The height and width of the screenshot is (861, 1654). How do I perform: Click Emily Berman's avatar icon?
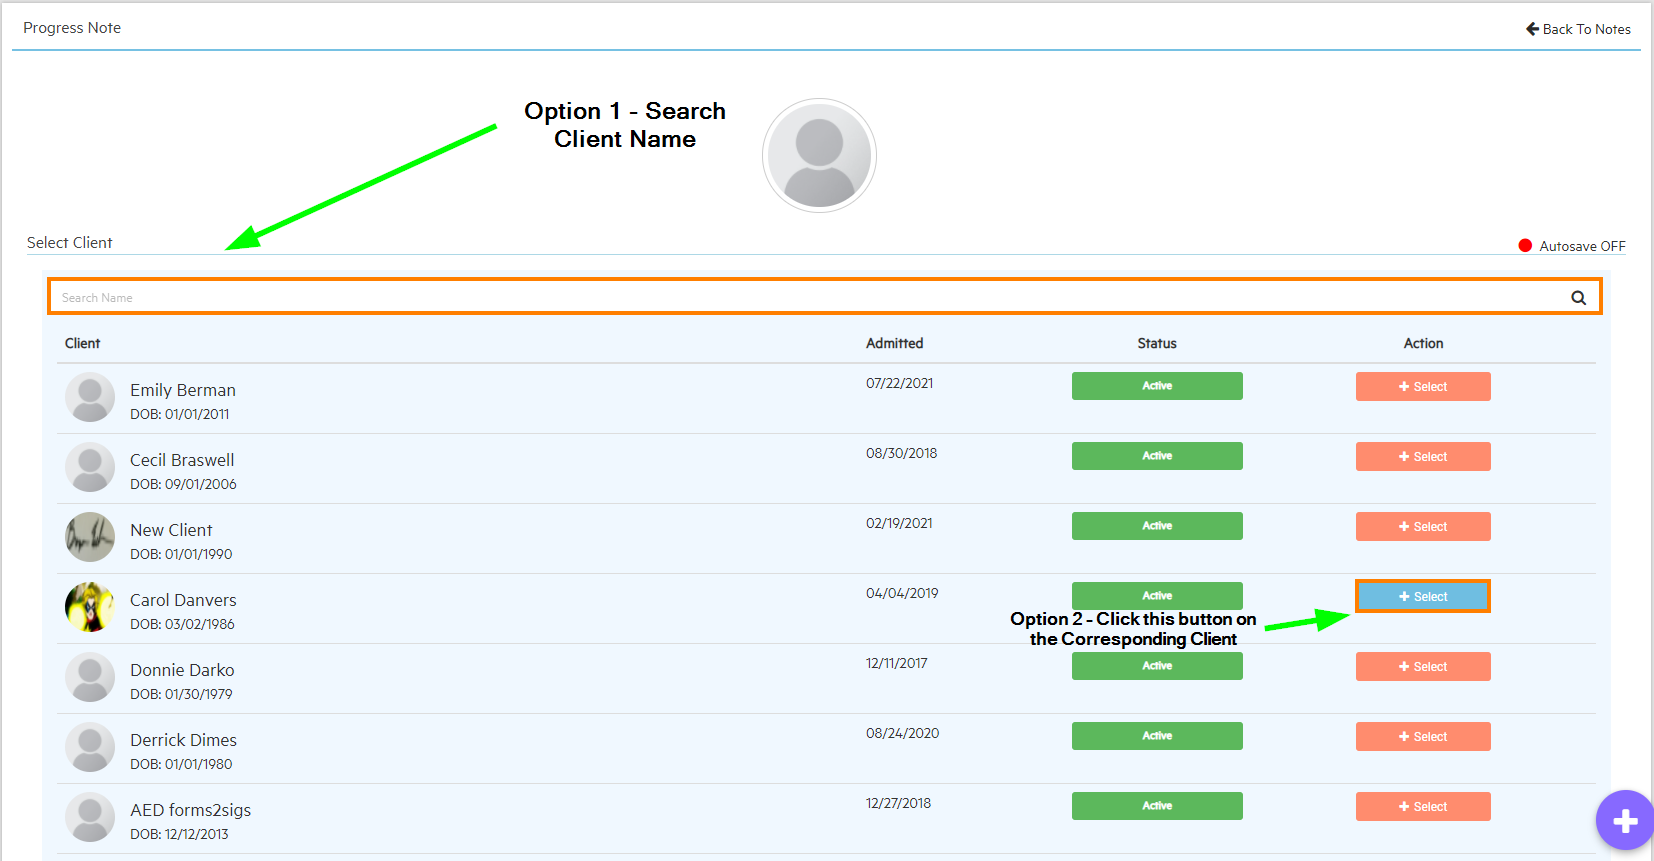point(90,397)
